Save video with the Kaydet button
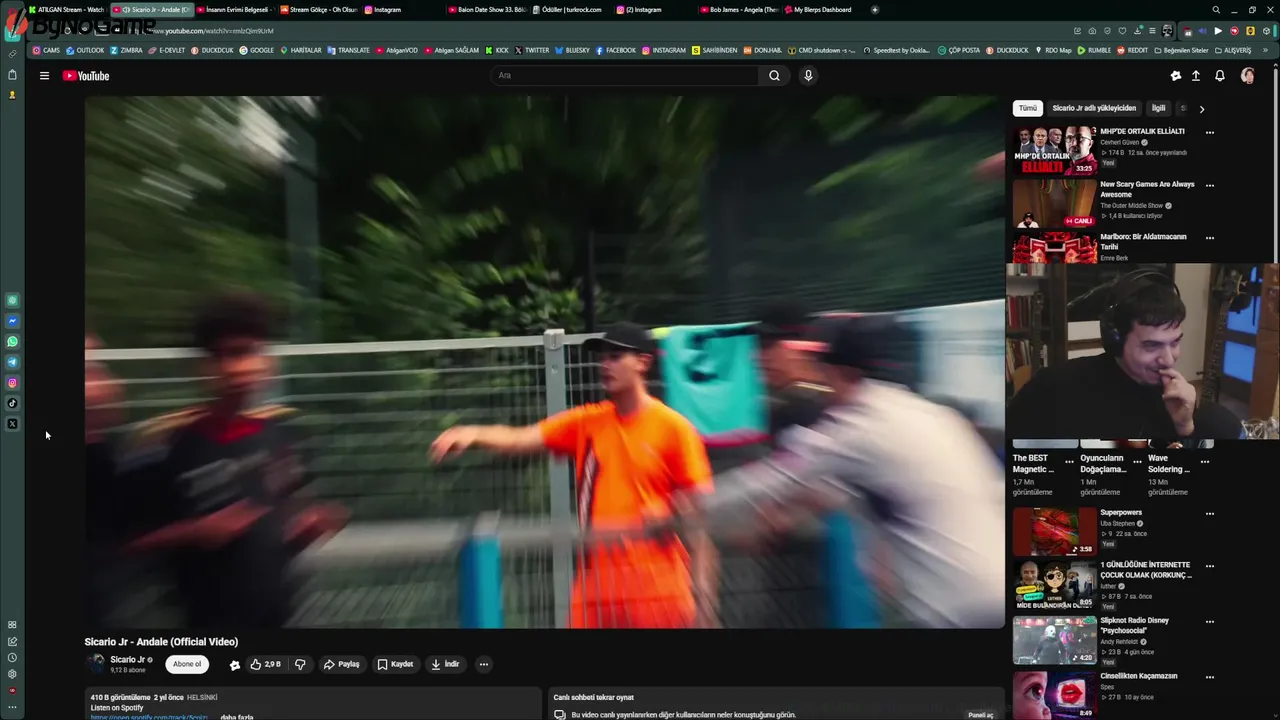This screenshot has width=1280, height=720. 395,664
